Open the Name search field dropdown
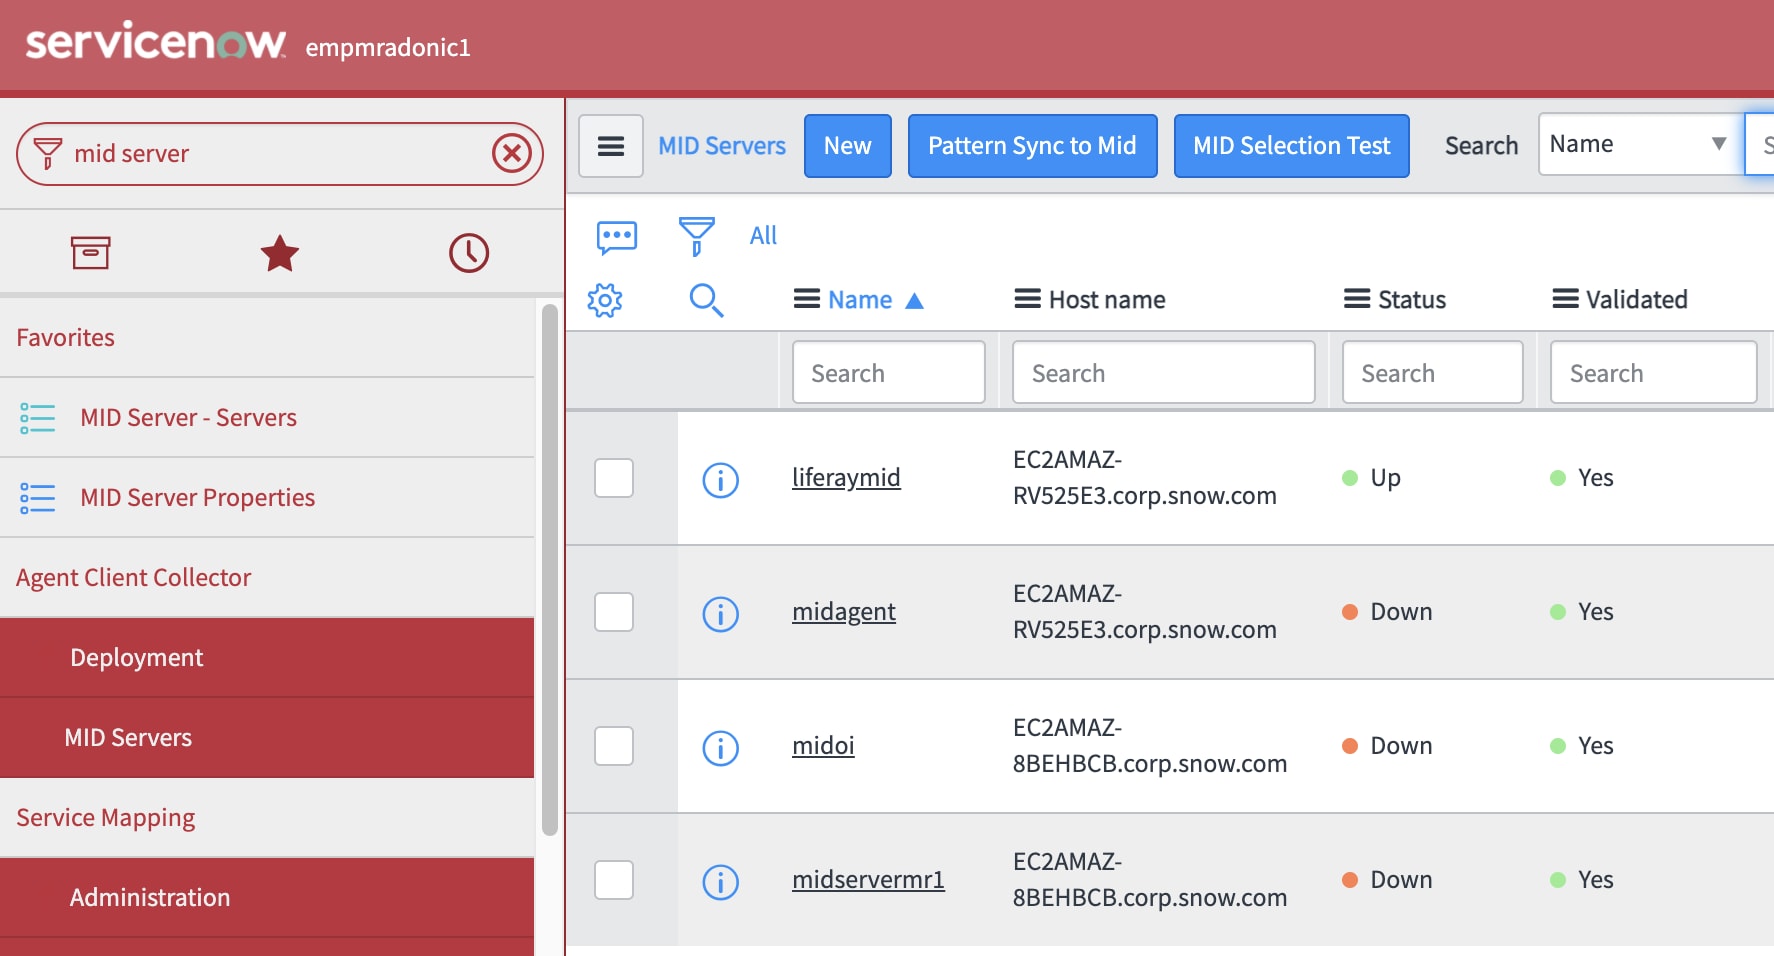1774x956 pixels. point(1640,144)
